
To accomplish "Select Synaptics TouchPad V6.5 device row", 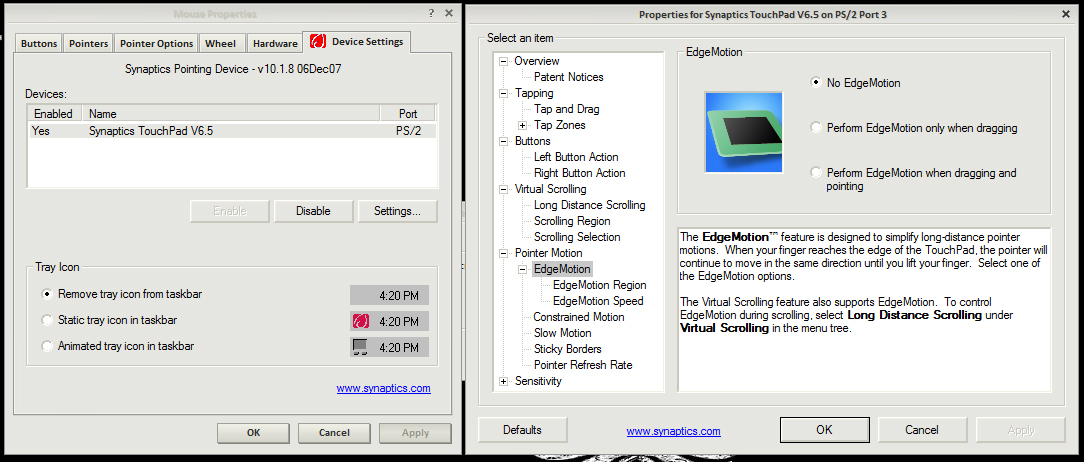I will click(x=232, y=130).
